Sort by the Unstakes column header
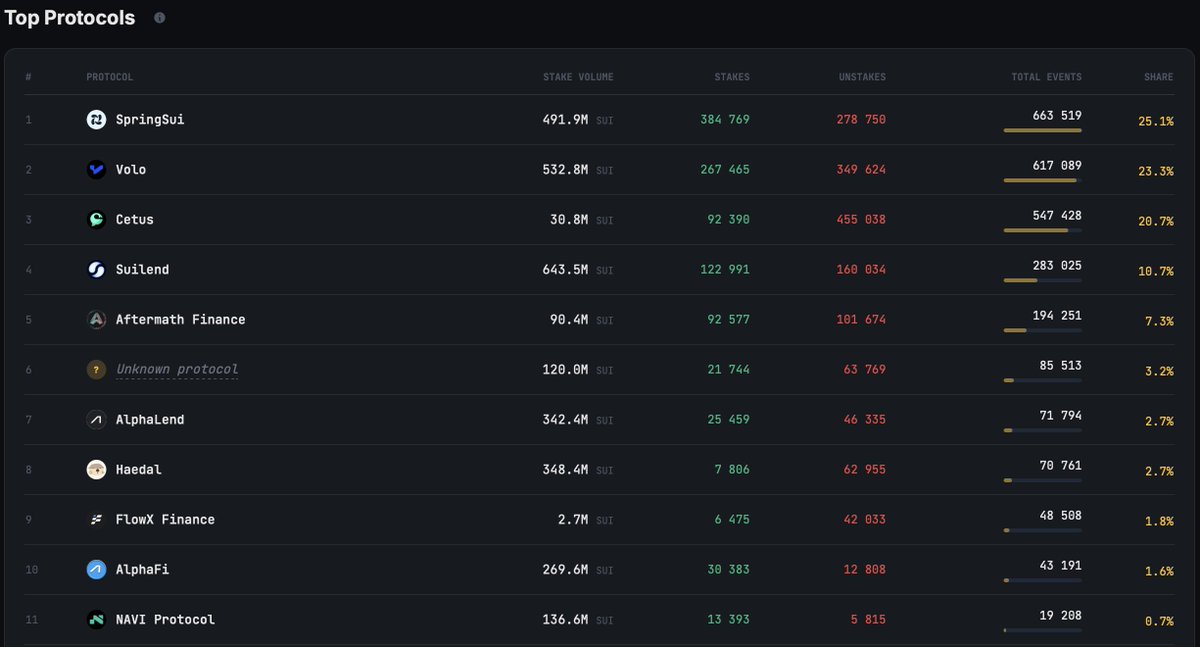Viewport: 1200px width, 647px height. (x=862, y=77)
